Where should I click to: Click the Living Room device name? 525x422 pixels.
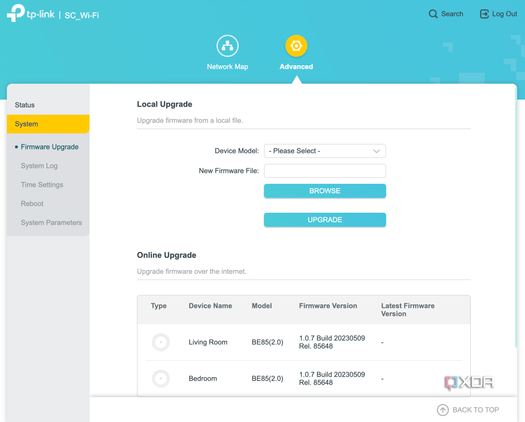point(208,342)
